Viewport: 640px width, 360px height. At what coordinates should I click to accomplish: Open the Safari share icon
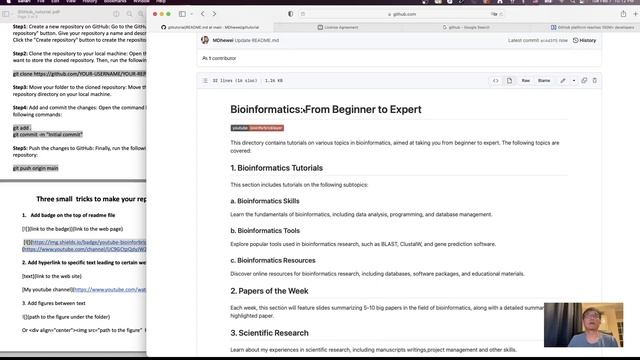coord(623,14)
